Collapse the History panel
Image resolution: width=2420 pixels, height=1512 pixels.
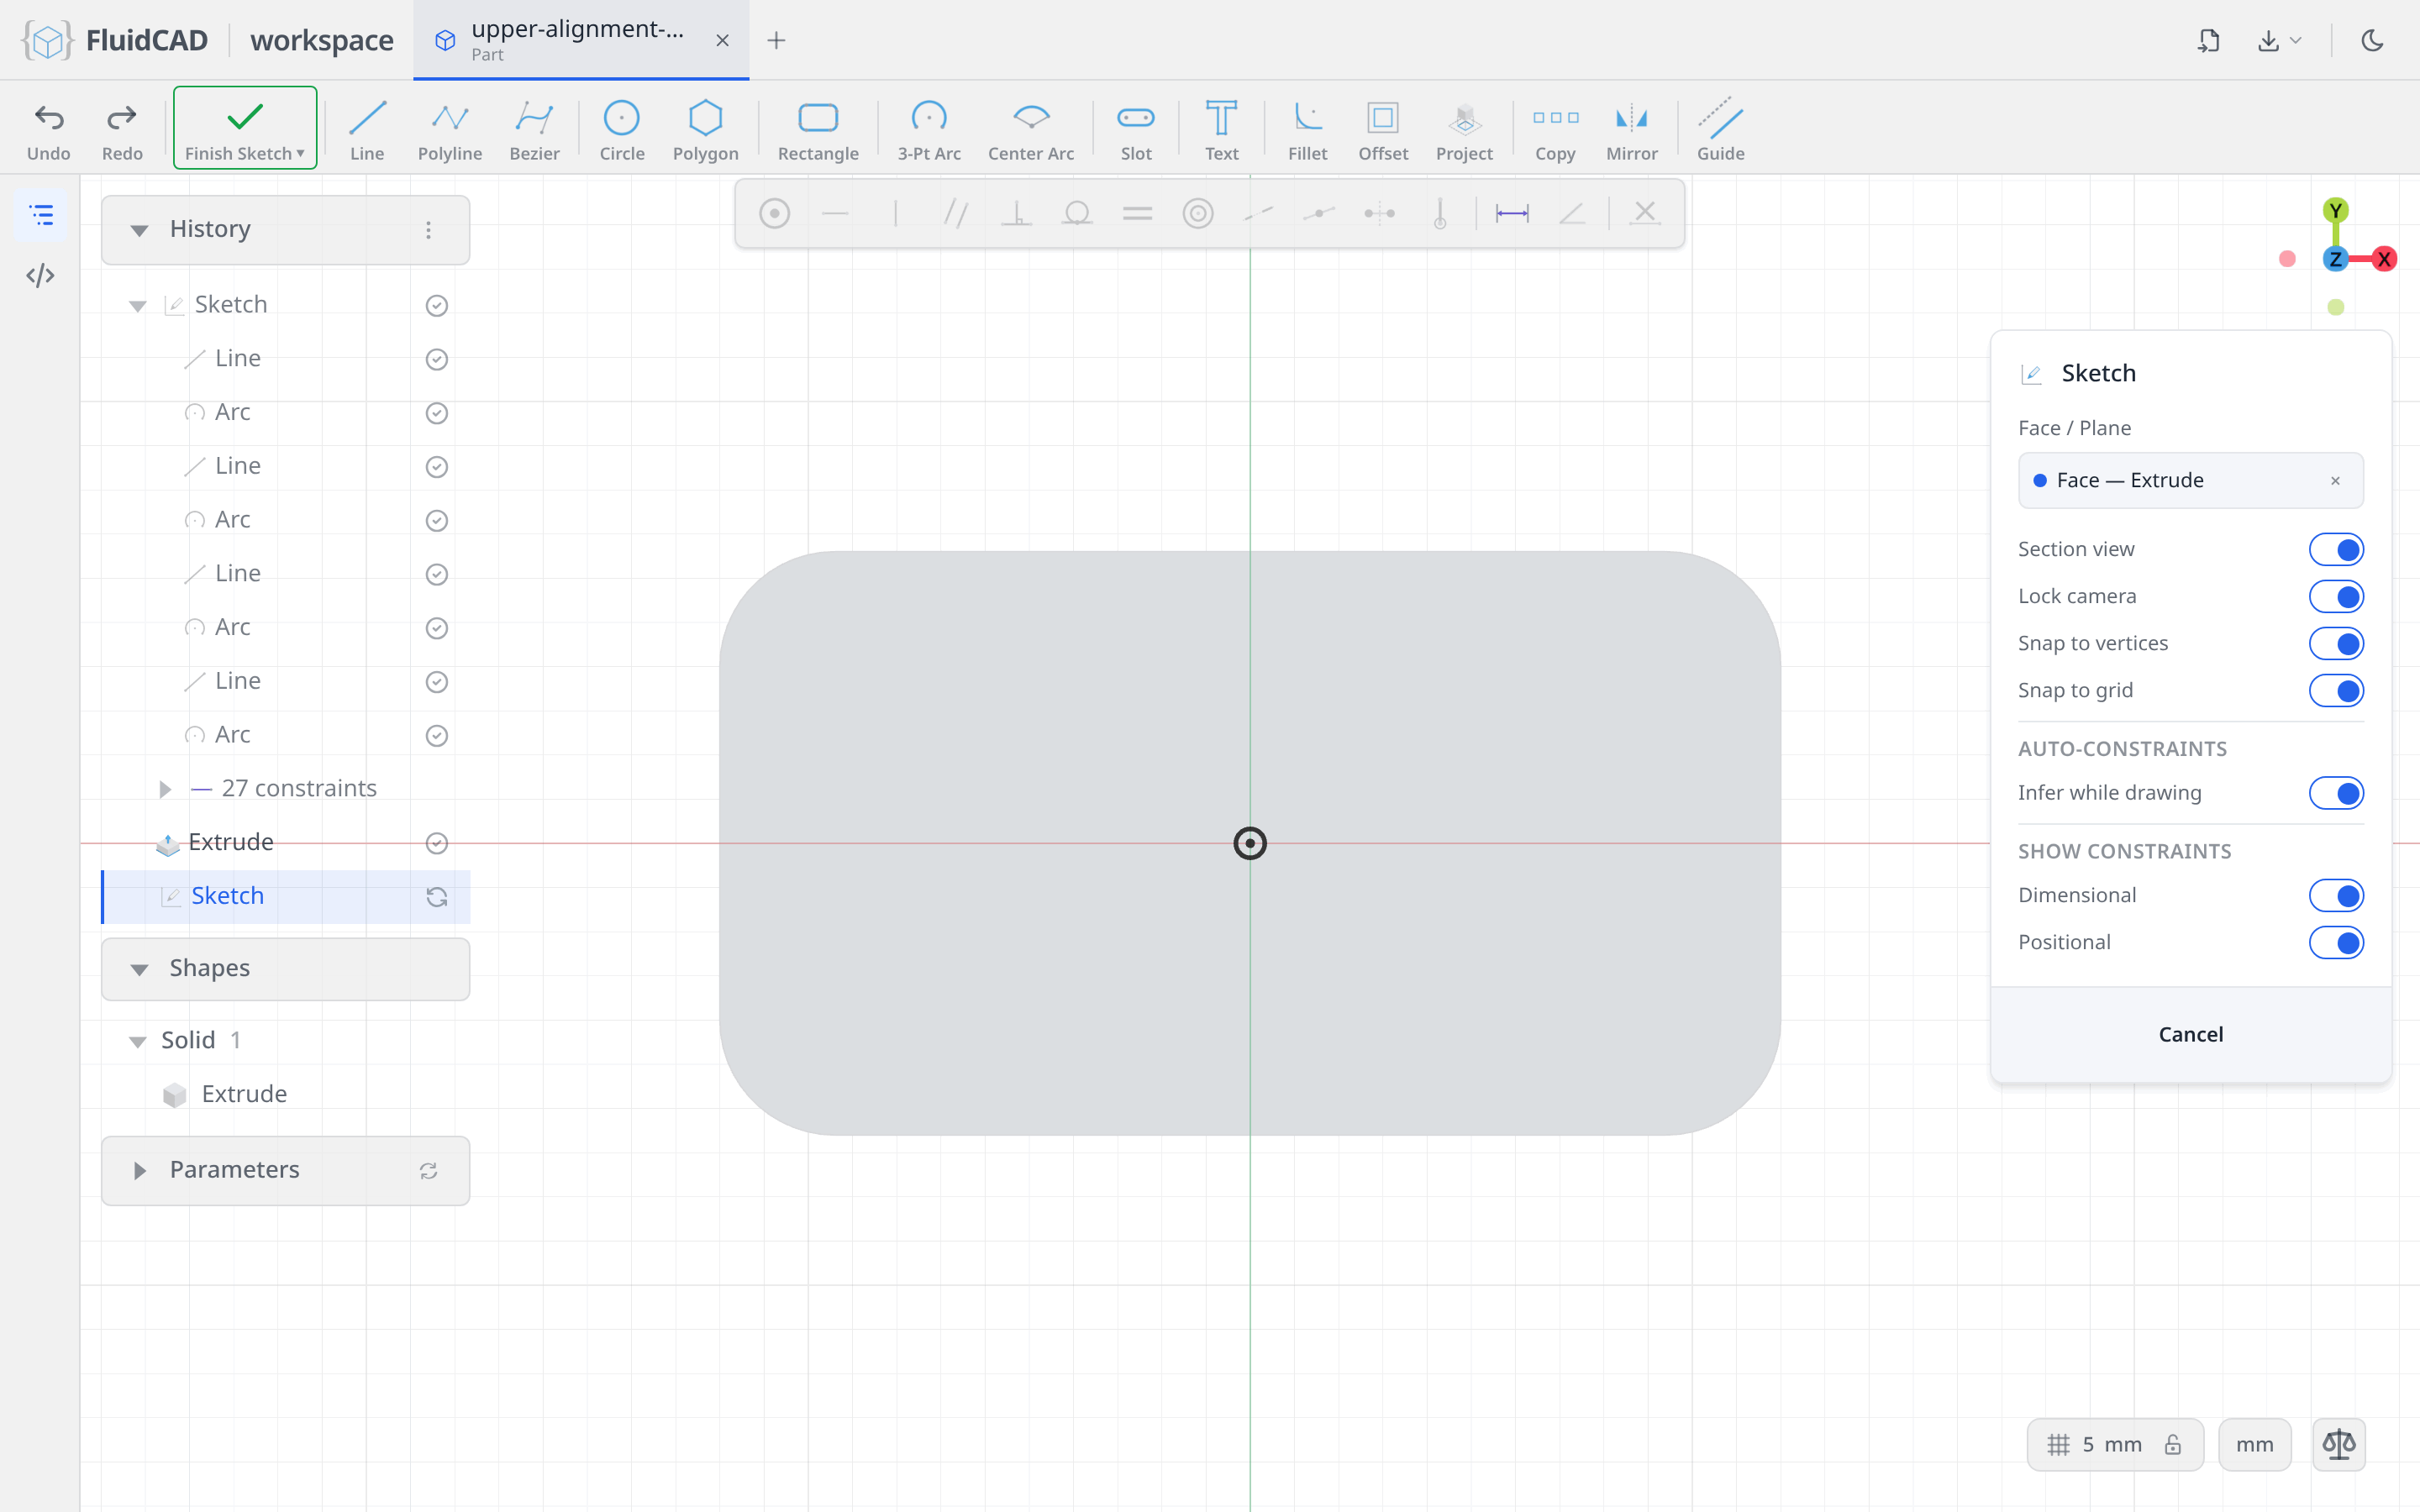click(x=139, y=230)
